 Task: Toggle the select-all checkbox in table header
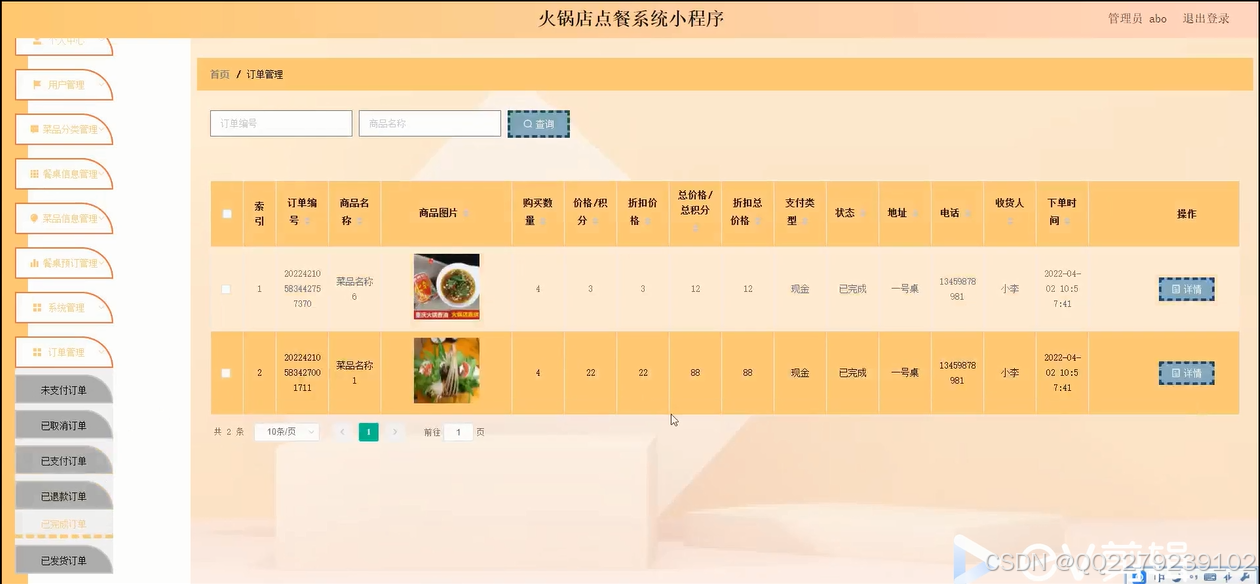tap(227, 213)
